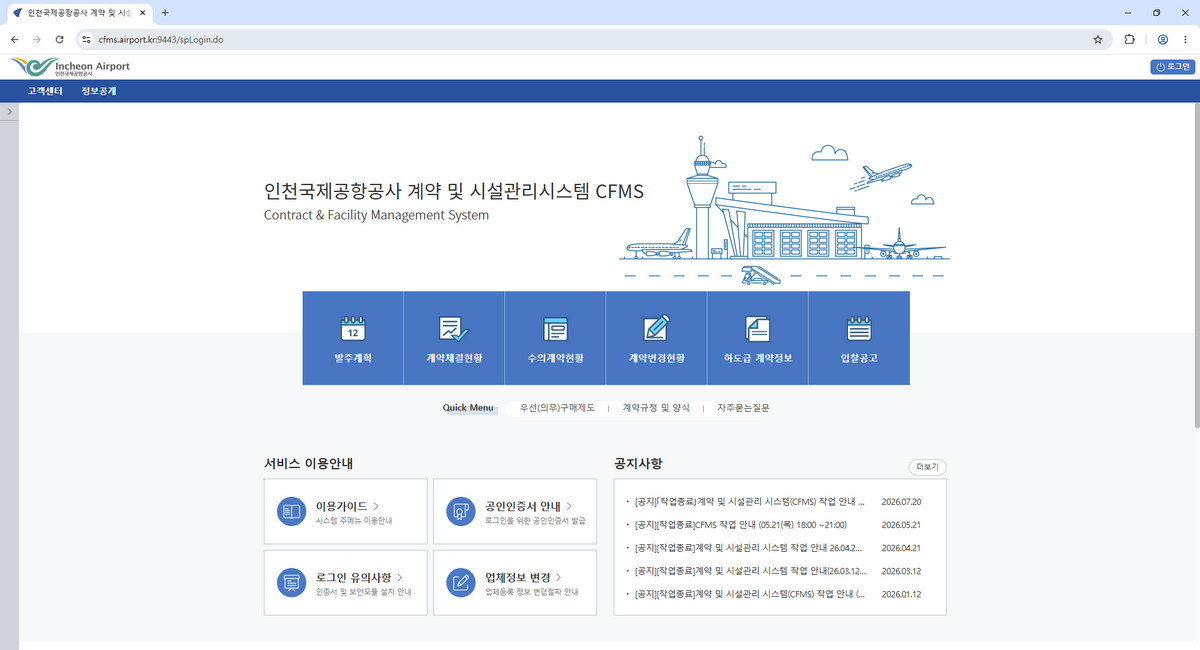Bookmark this page with the star icon
Screen dimensions: 1200x650
(1098, 39)
